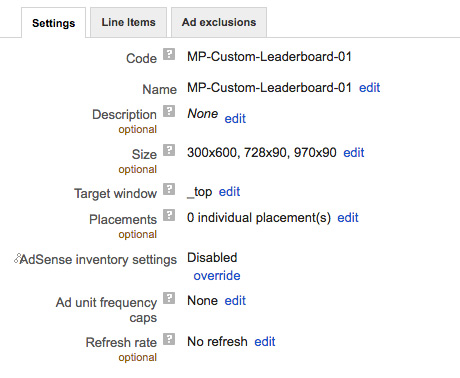This screenshot has height=378, width=460.
Task: Click help icon for Ad unit frequency caps
Action: (169, 298)
